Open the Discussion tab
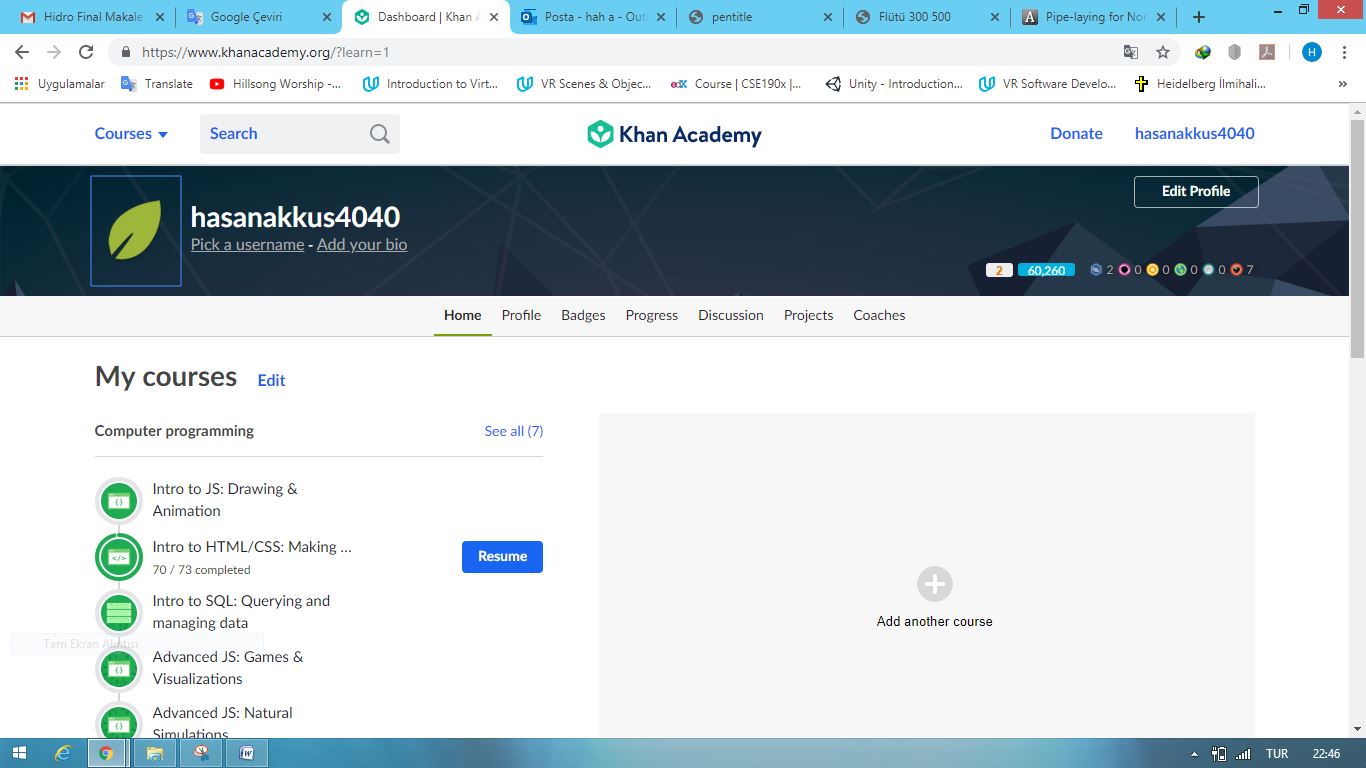 [731, 315]
